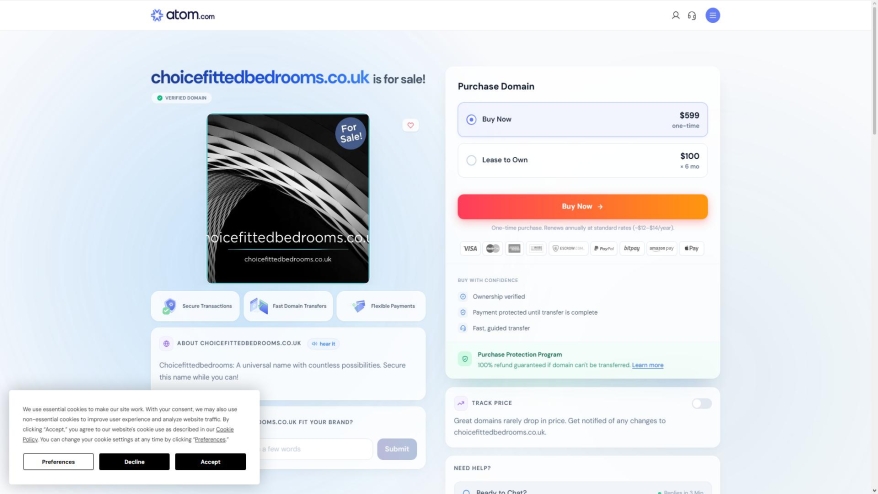The height and width of the screenshot is (494, 878).
Task: Click the Flexible Payments icon
Action: click(x=358, y=306)
